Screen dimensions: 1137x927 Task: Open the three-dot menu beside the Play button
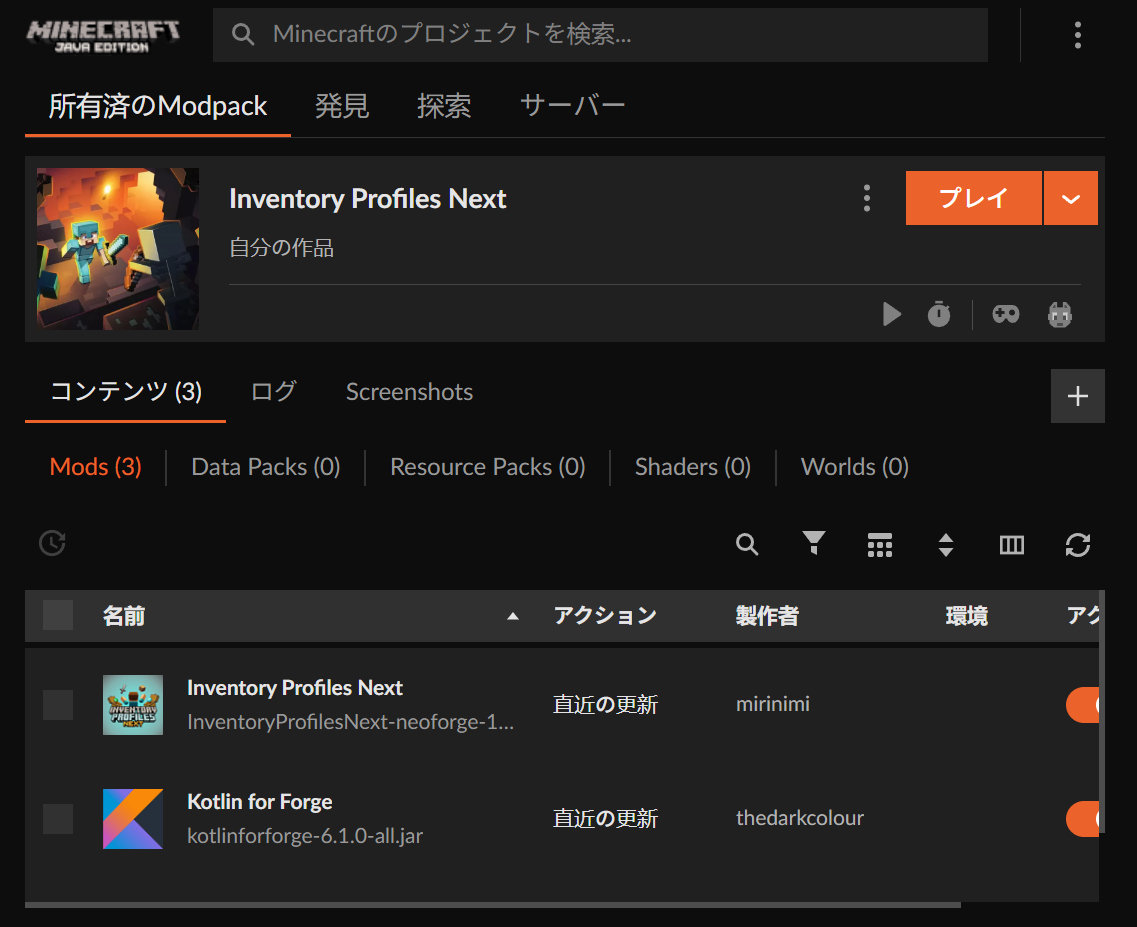[x=866, y=198]
